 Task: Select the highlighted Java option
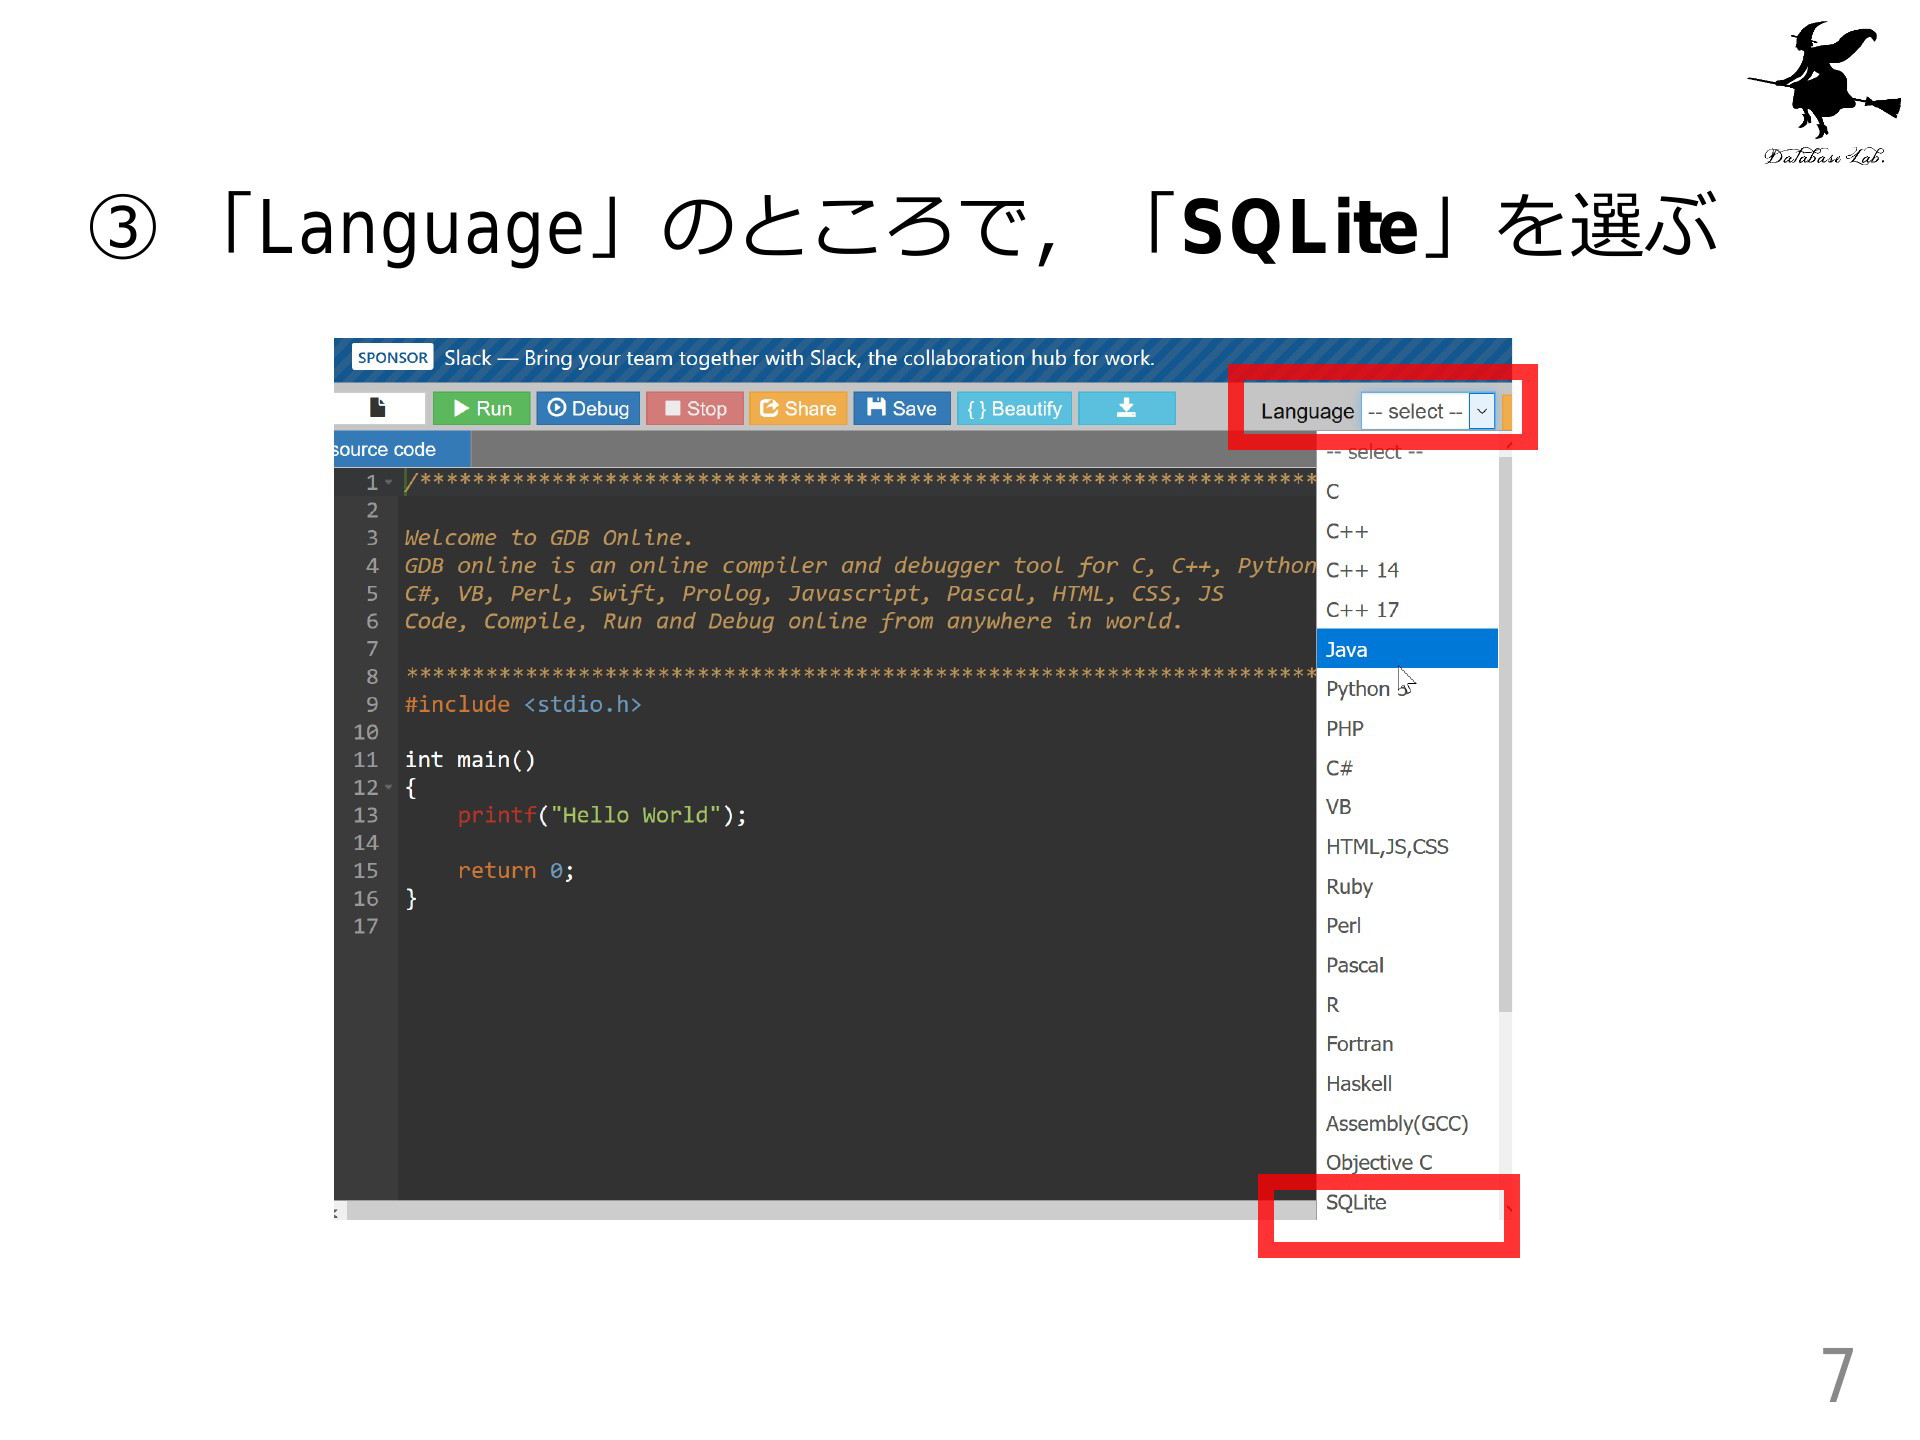1407,649
